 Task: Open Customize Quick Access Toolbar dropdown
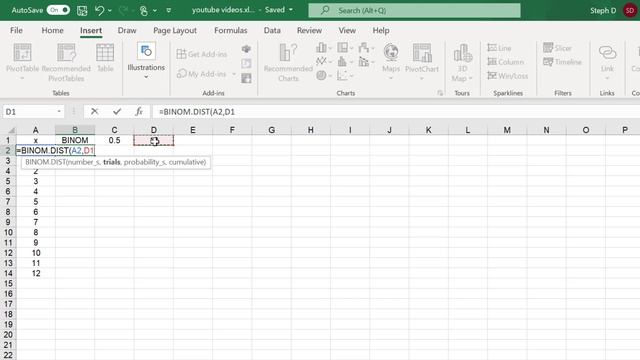tap(169, 11)
